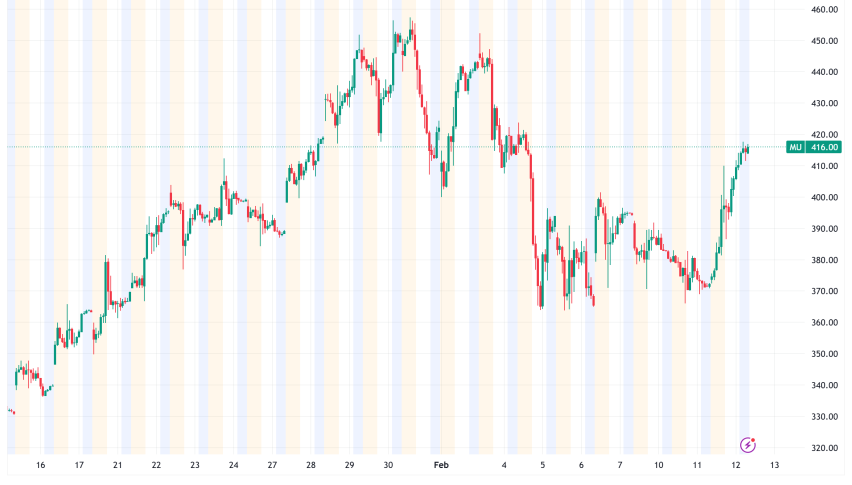Click the 320.00 price axis label
The image size is (852, 485).
tap(824, 448)
